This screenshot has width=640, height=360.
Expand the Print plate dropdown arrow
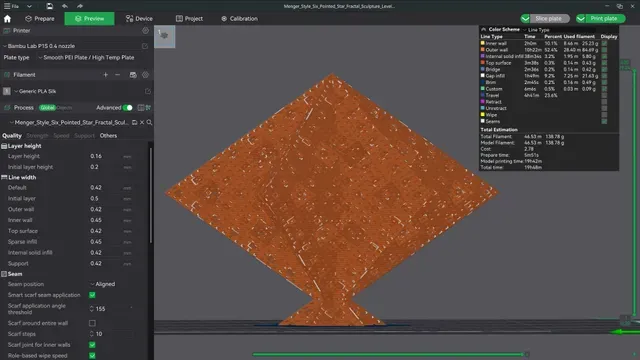coord(581,19)
